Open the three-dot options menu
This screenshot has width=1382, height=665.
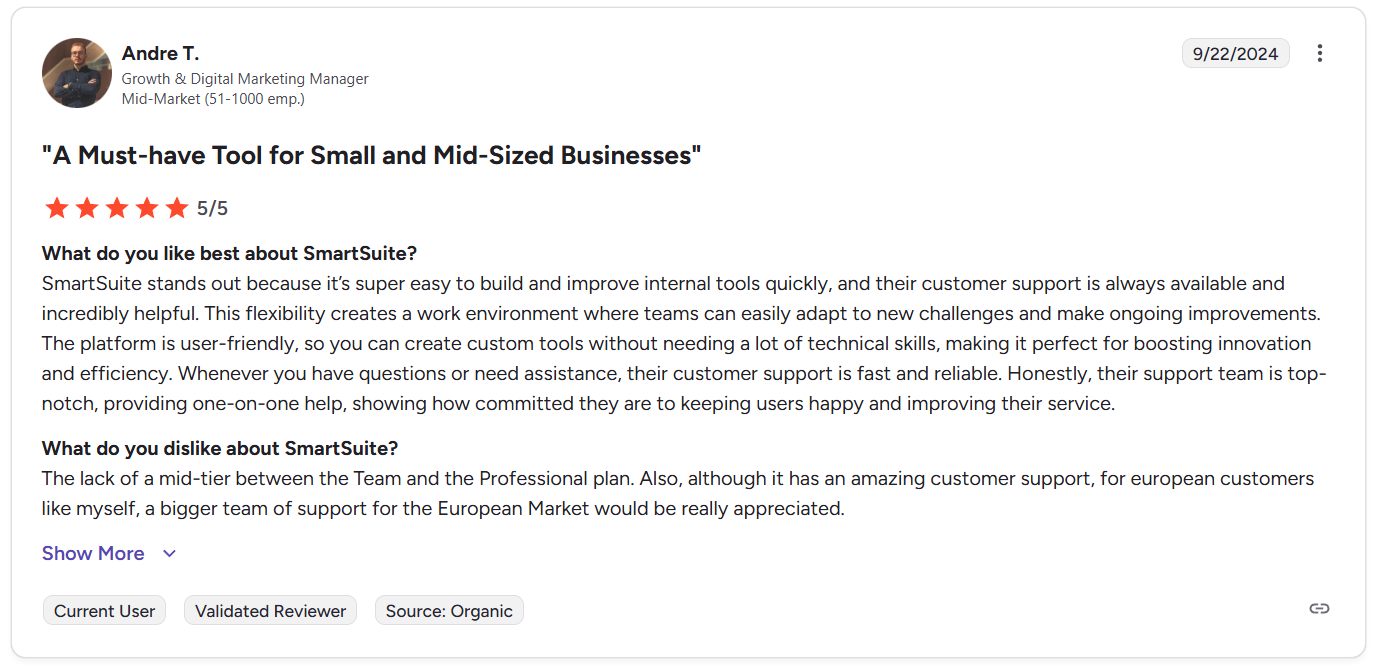click(1319, 53)
